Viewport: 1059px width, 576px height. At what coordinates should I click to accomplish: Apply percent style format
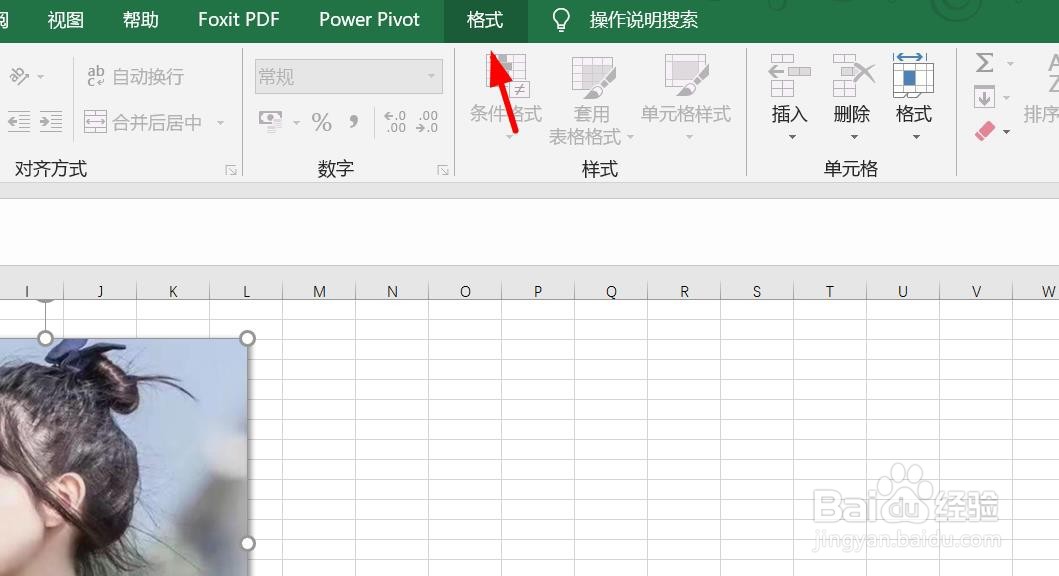[x=321, y=122]
